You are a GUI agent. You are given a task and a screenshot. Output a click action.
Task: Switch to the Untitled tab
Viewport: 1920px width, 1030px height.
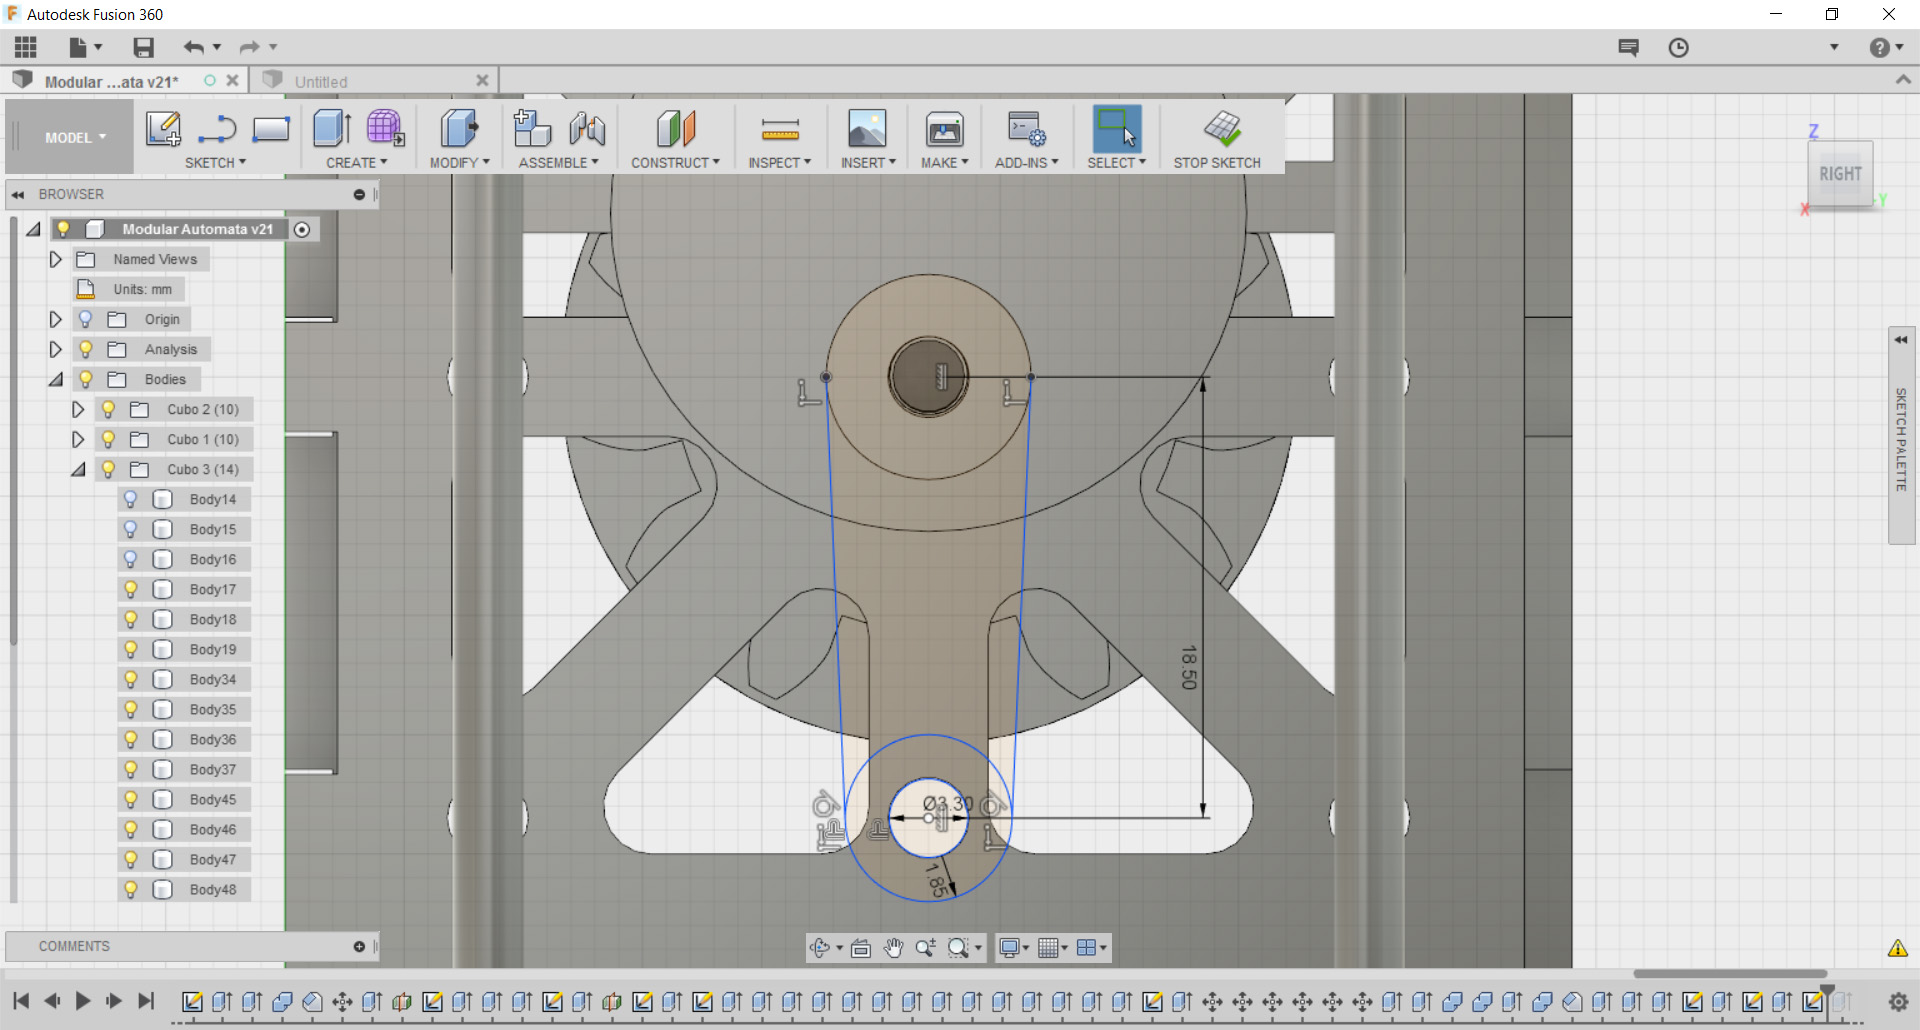[x=321, y=82]
